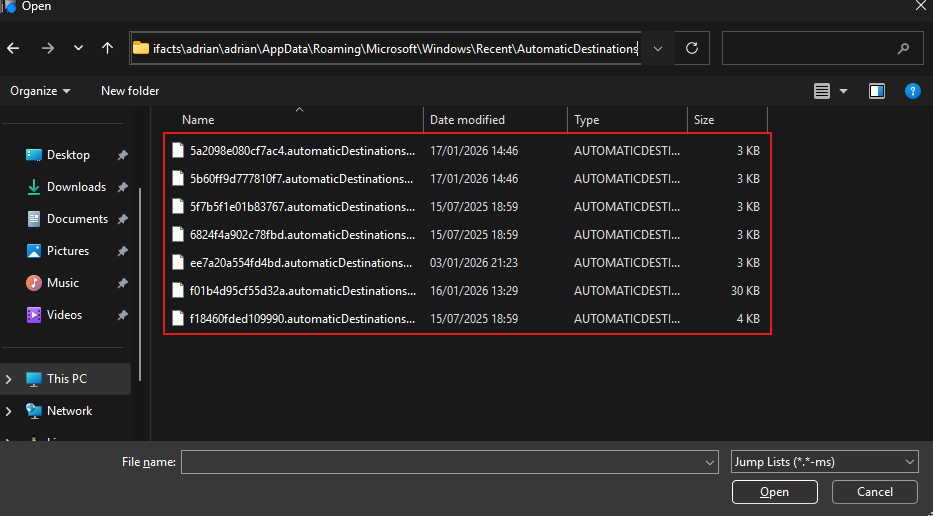Open recent locations dropdown arrow
The width and height of the screenshot is (933, 516).
[78, 48]
